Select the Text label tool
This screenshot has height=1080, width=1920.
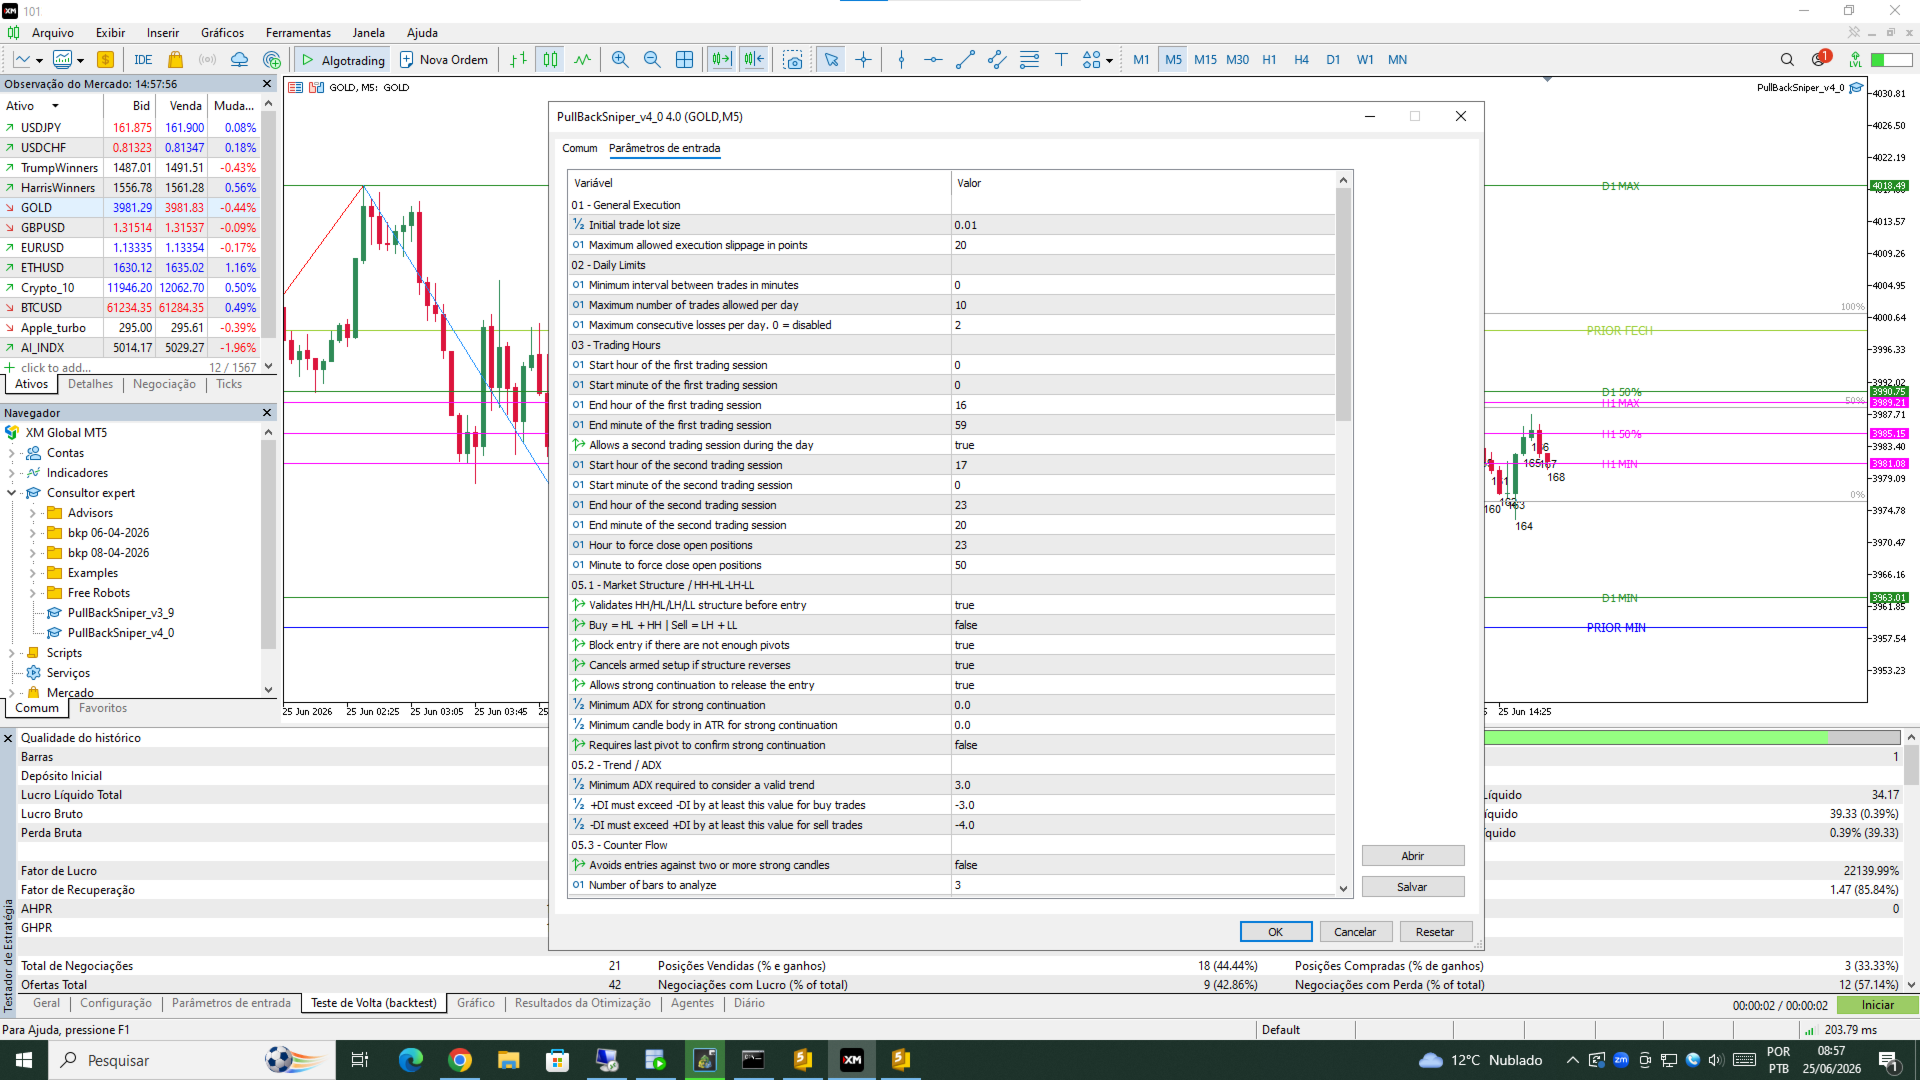[1061, 60]
